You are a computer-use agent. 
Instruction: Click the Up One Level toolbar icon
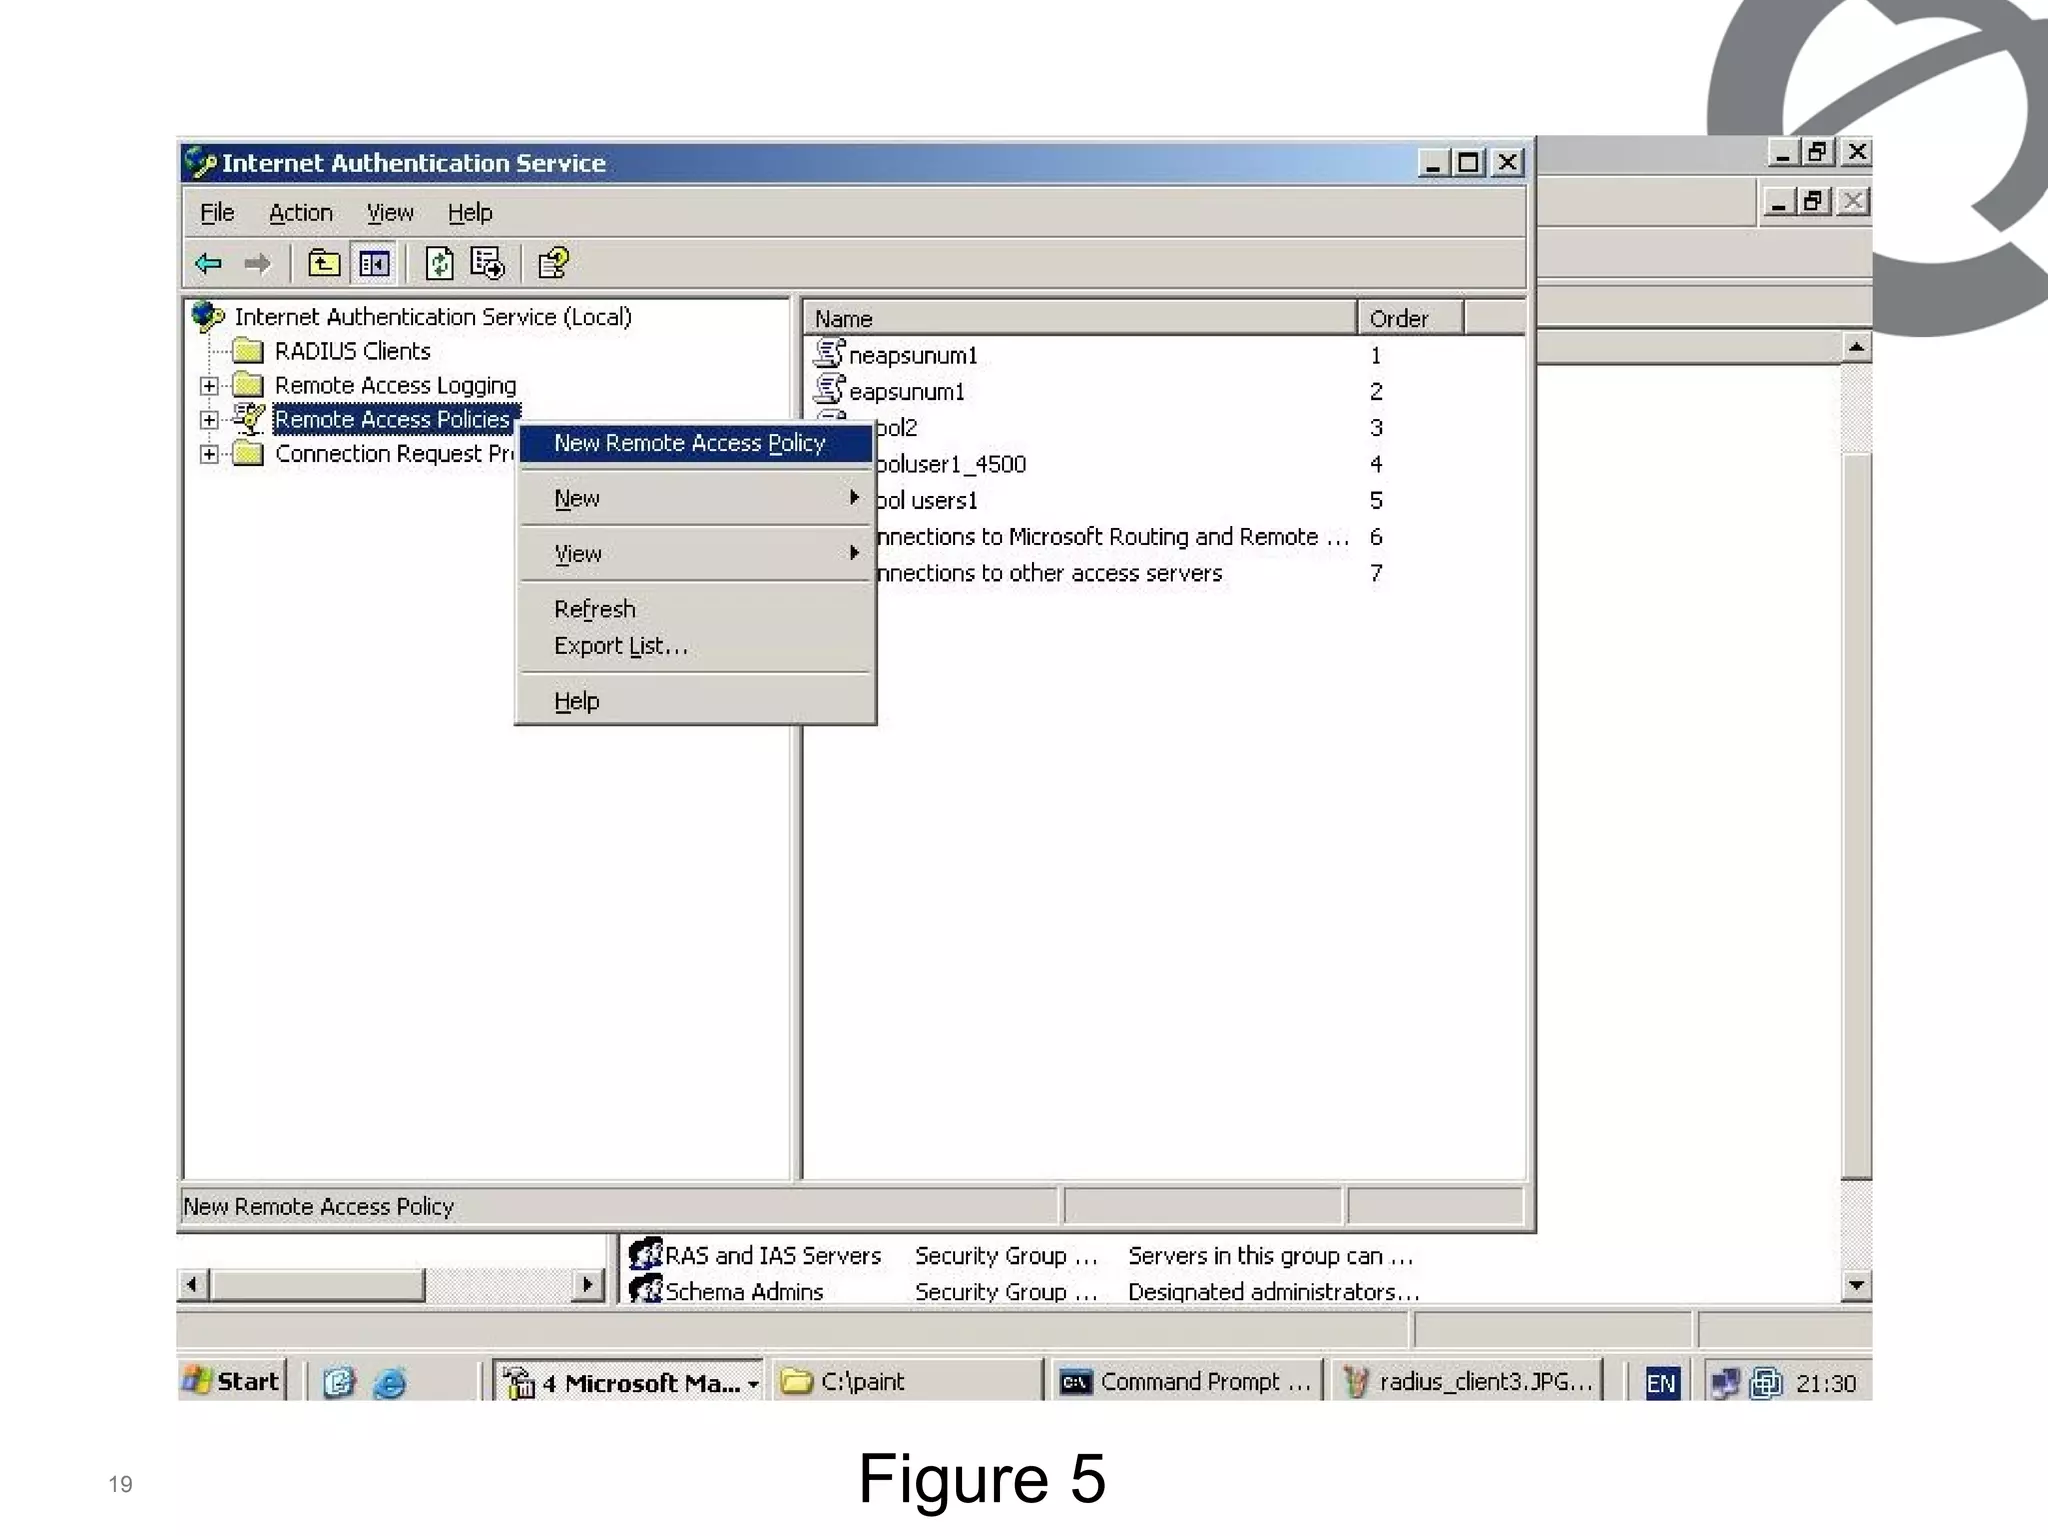tap(323, 264)
